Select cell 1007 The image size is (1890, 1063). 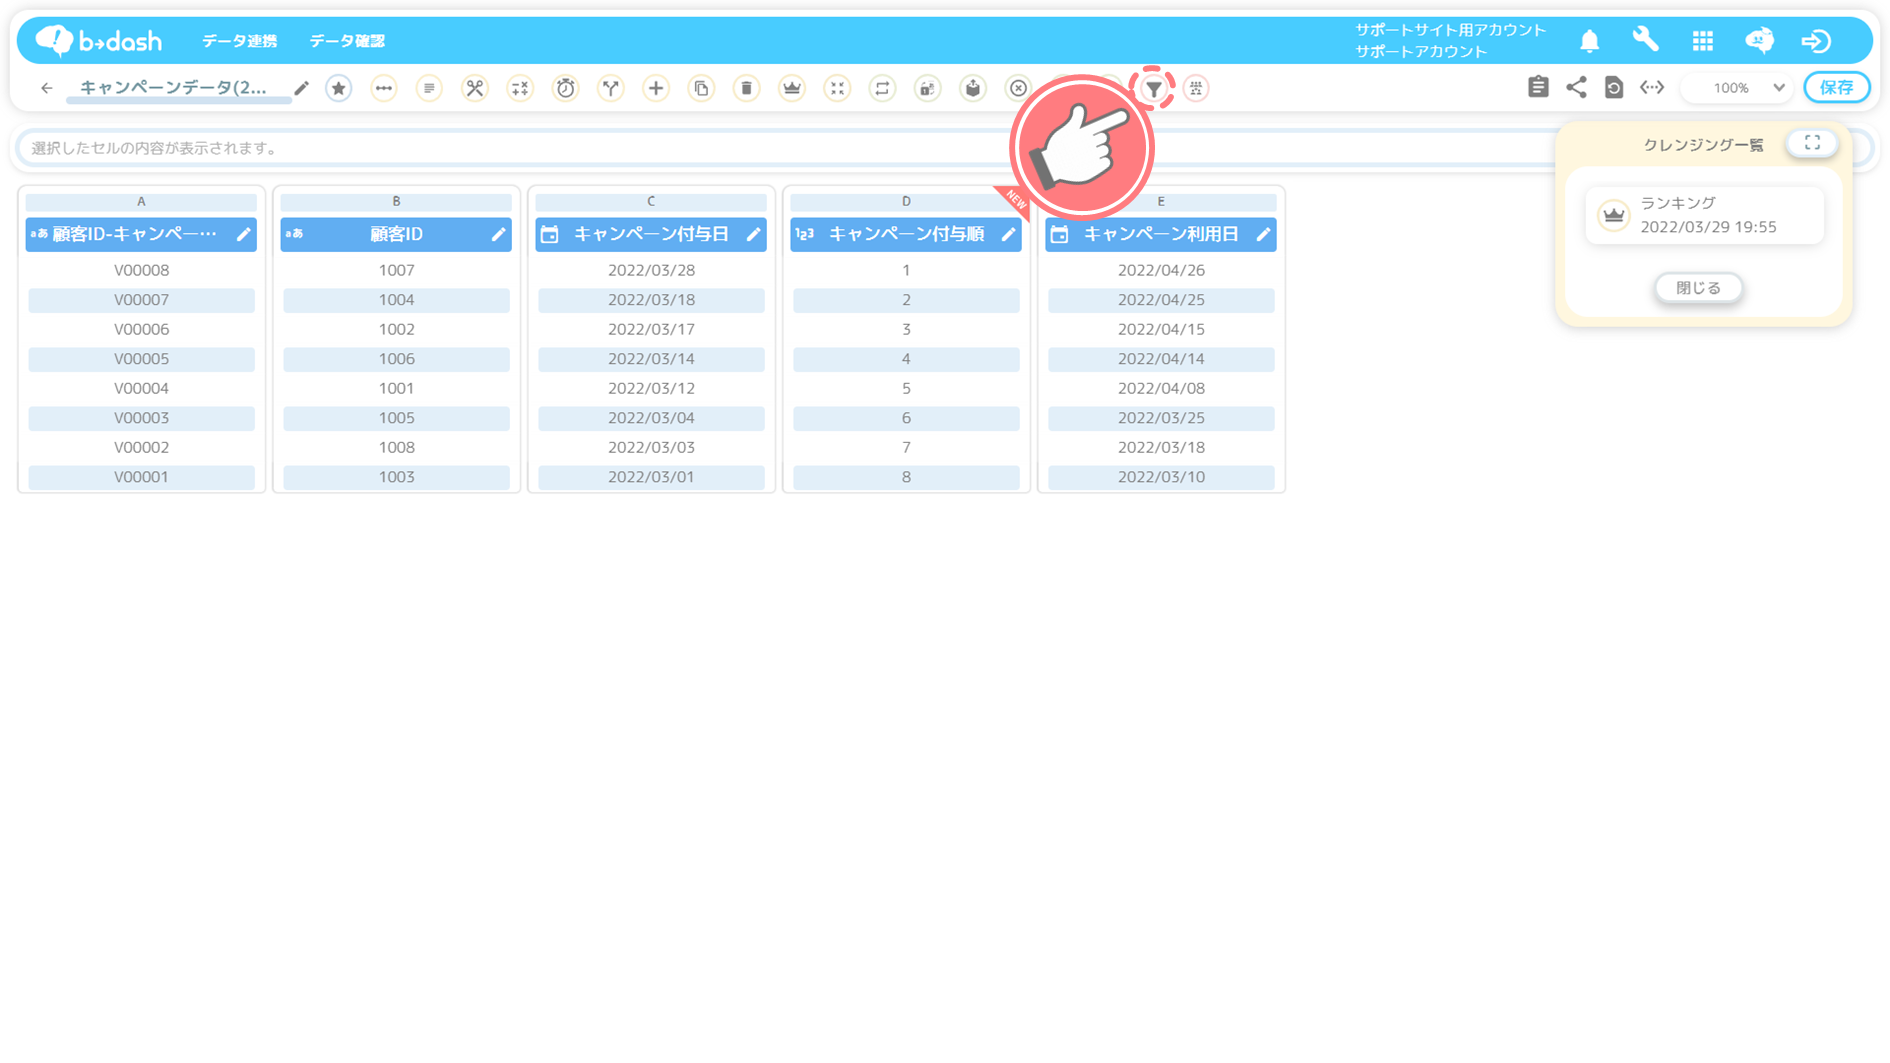pos(396,270)
